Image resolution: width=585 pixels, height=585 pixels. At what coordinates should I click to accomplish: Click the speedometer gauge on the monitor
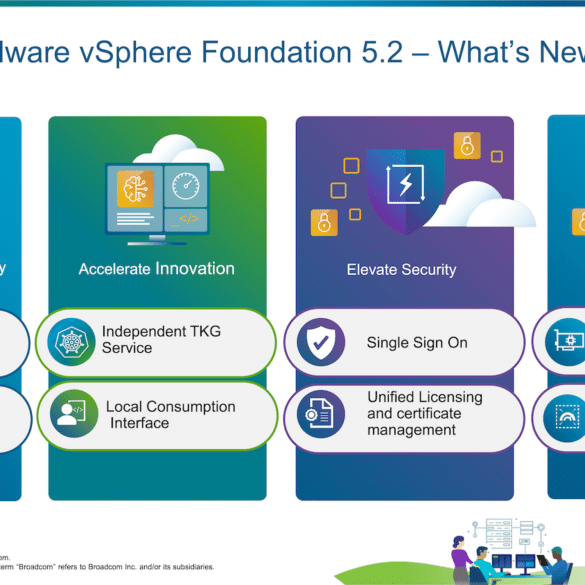coord(186,186)
